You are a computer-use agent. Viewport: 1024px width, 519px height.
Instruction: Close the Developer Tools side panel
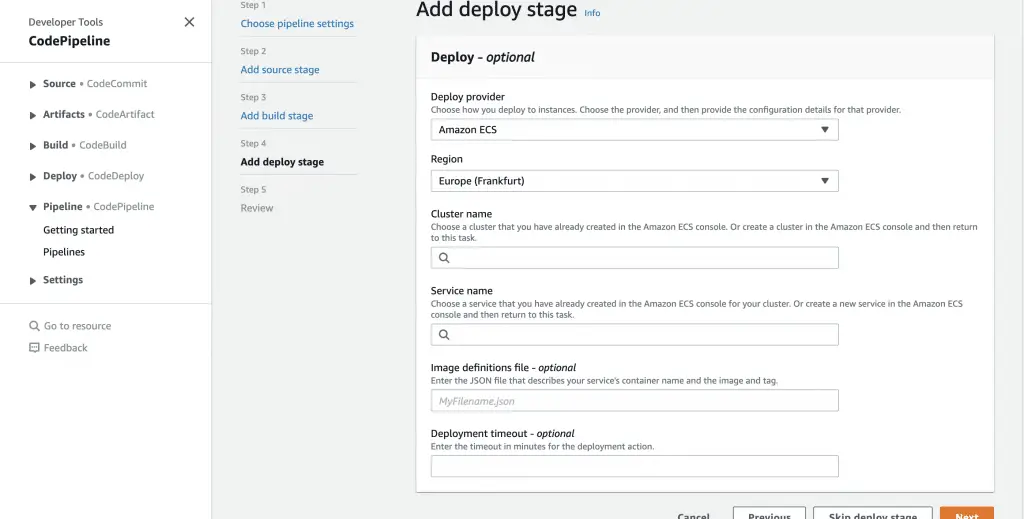coord(189,22)
